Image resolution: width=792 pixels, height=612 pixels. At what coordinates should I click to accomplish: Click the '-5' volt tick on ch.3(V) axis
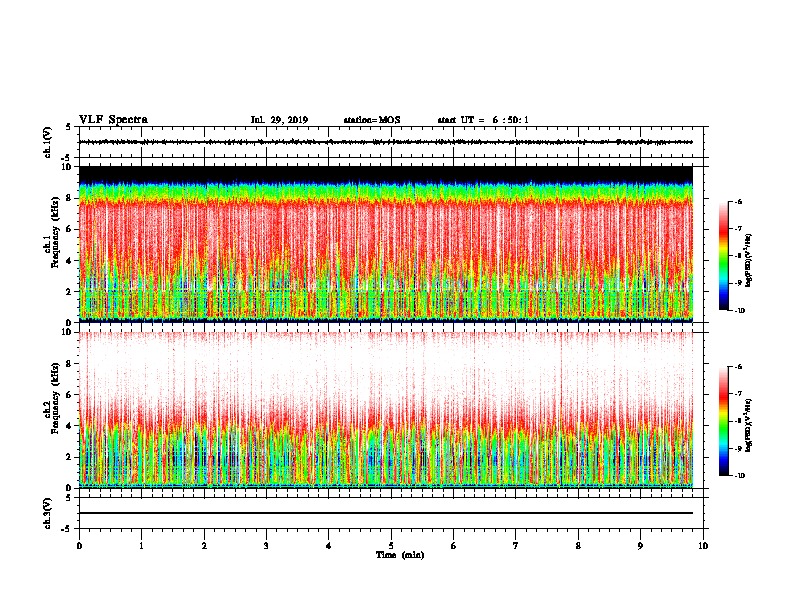click(67, 529)
